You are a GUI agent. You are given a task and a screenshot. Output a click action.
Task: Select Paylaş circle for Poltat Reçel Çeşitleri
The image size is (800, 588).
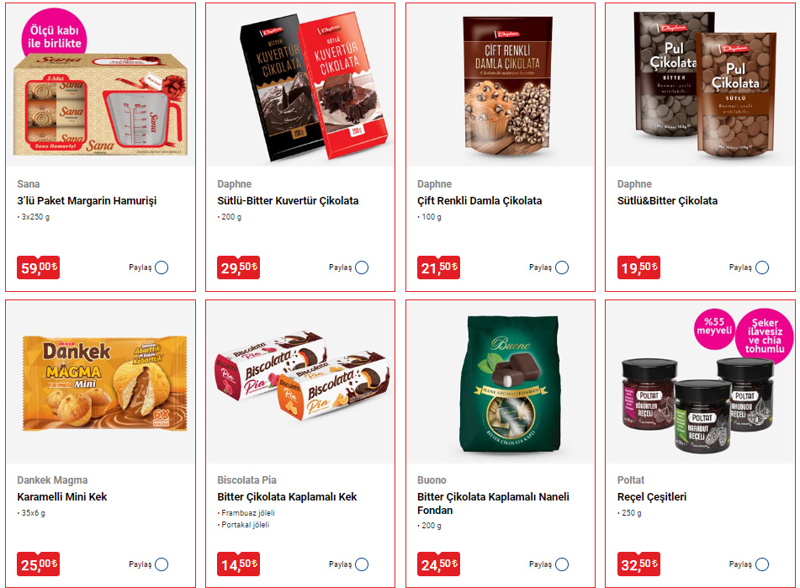click(x=762, y=565)
